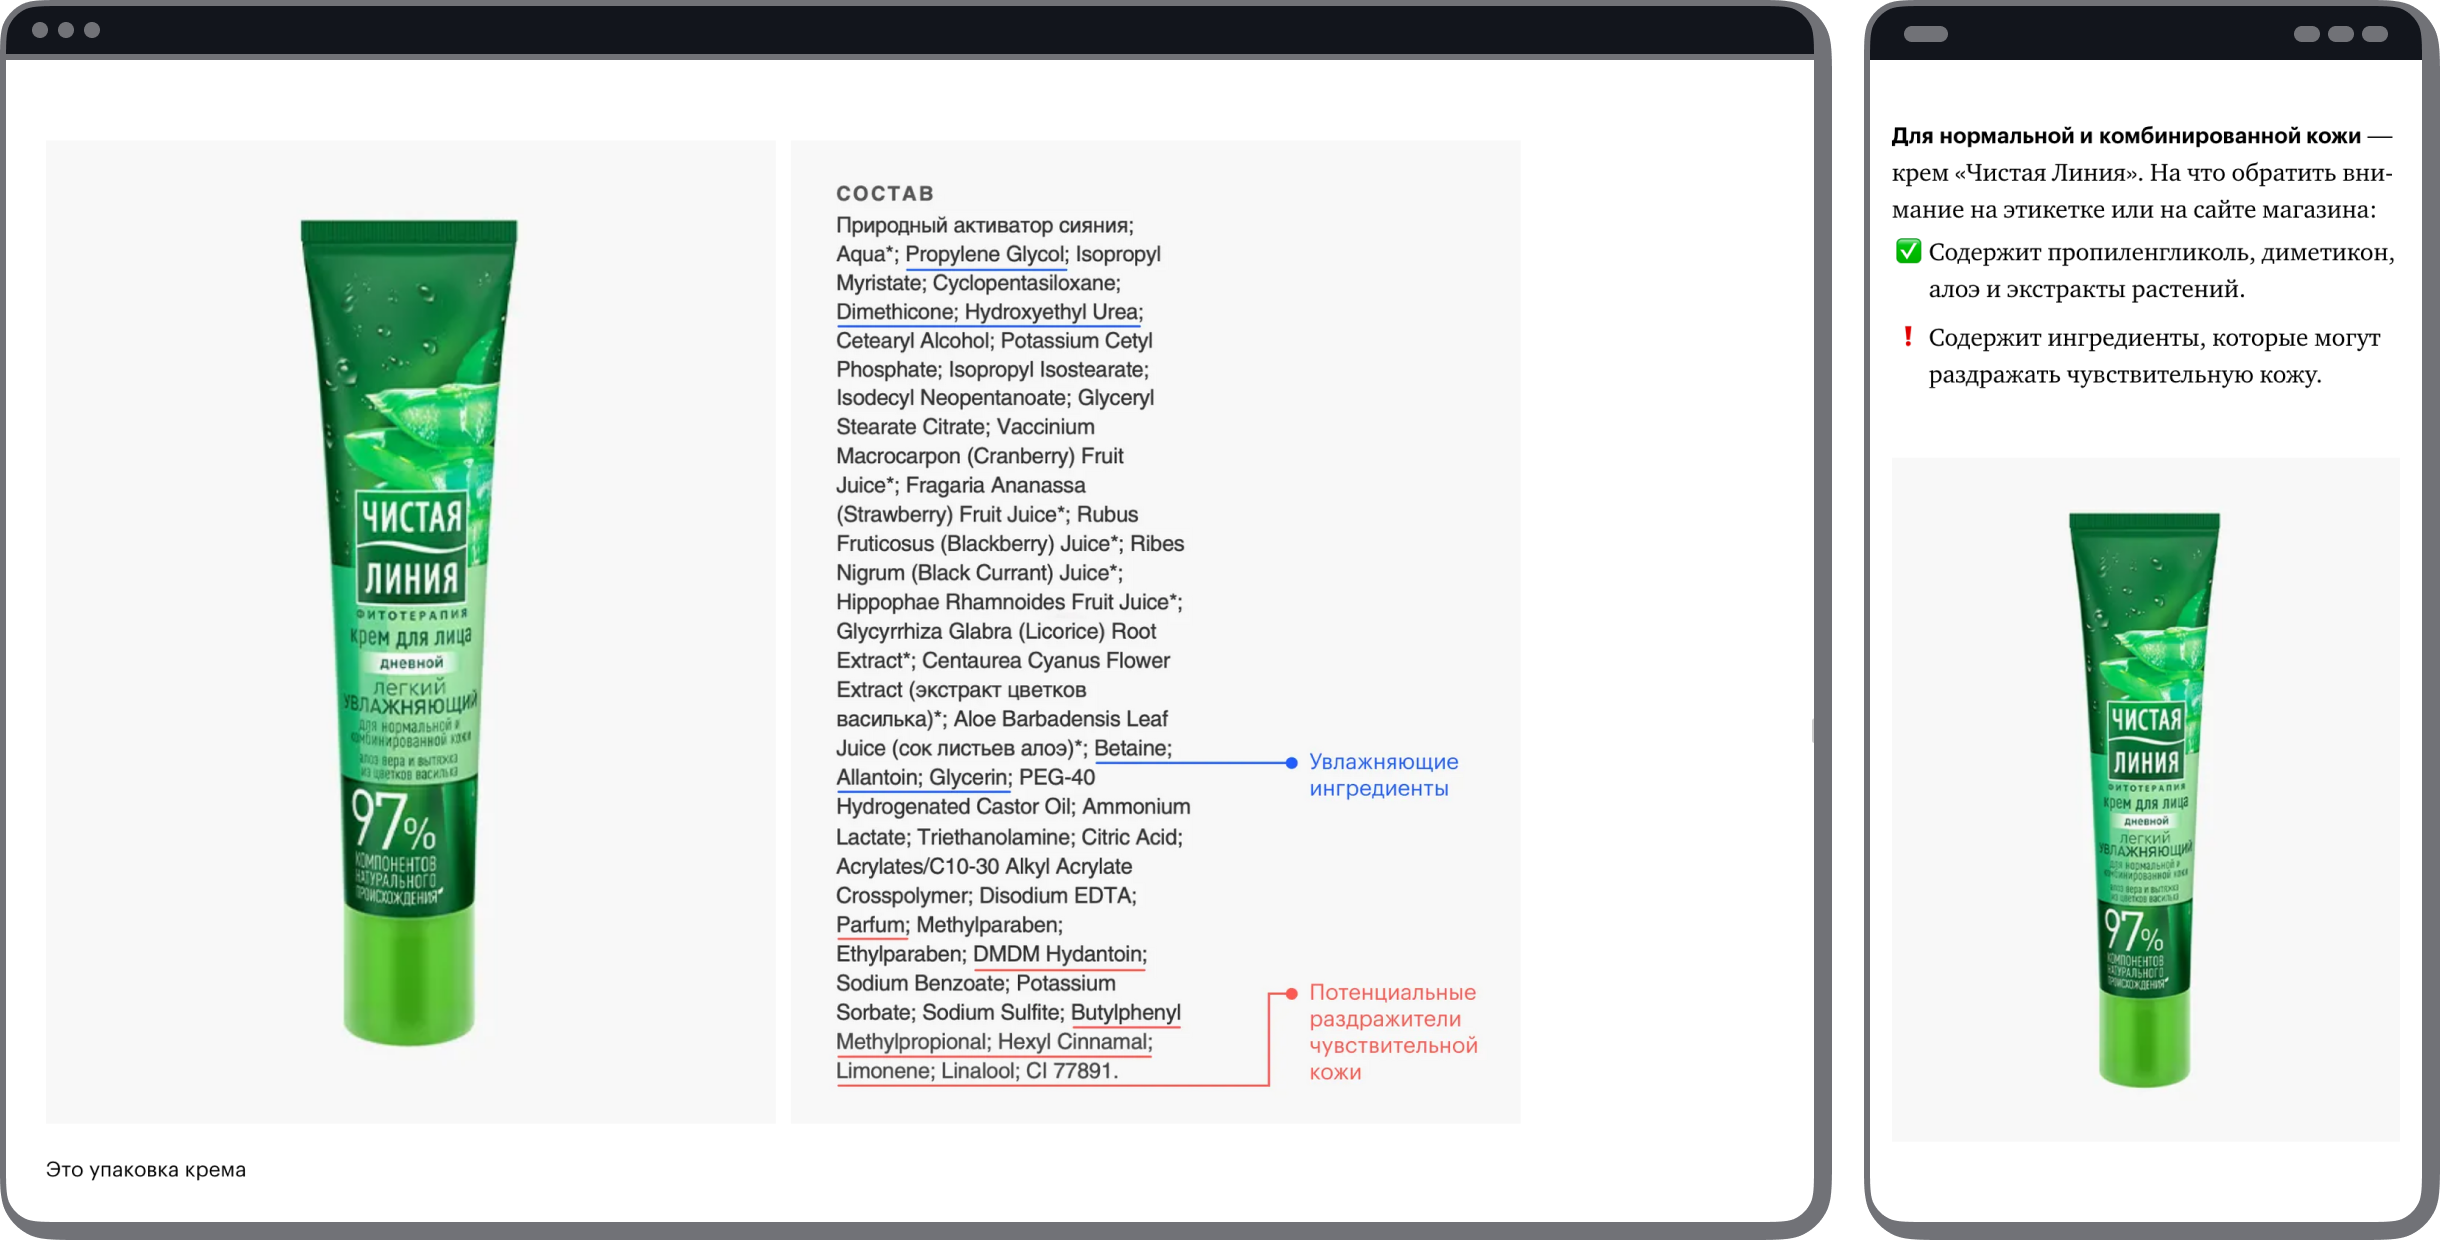Click the pill indicator on the mobile frame
The width and height of the screenshot is (2440, 1240).
point(1925,34)
